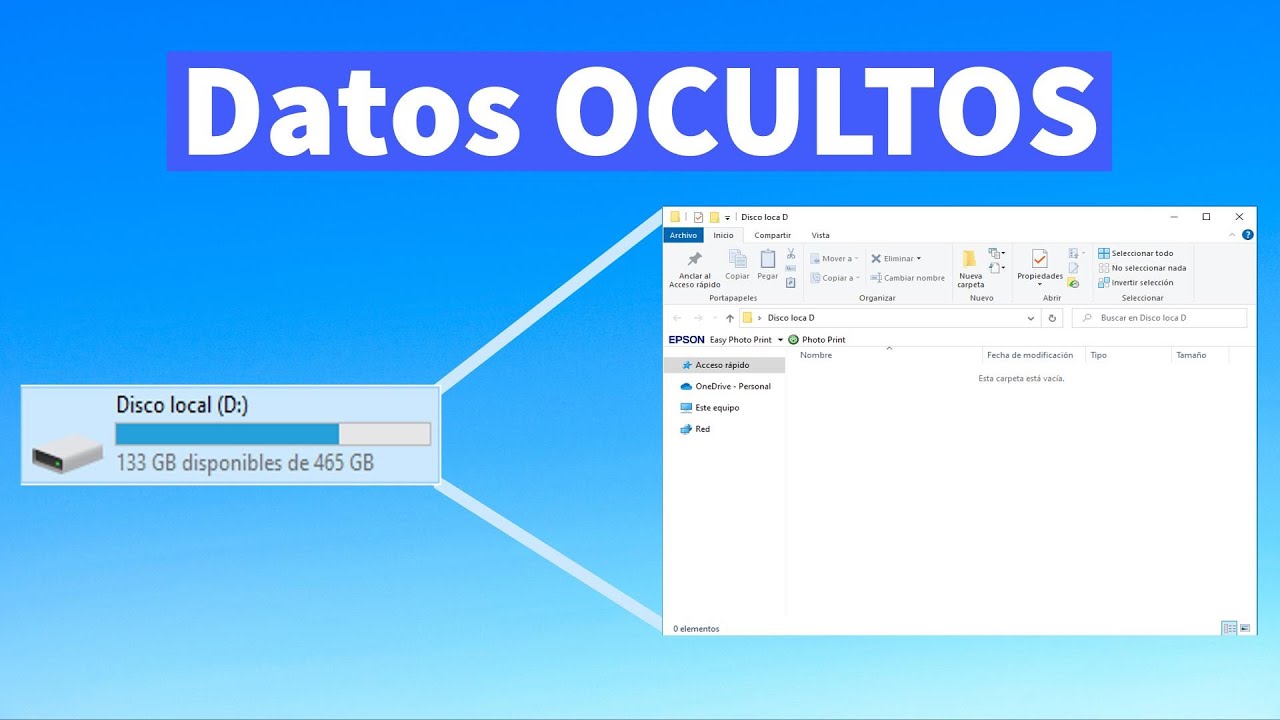Switch to the Inicio tab
Viewport: 1280px width, 720px height.
pos(723,235)
